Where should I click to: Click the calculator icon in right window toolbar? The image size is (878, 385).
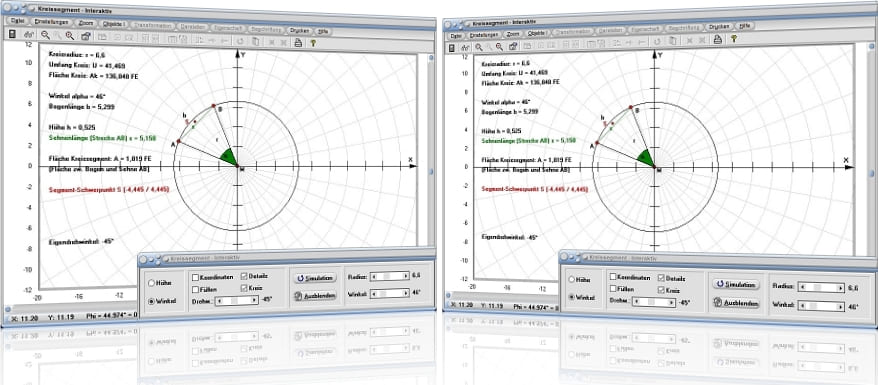[451, 47]
